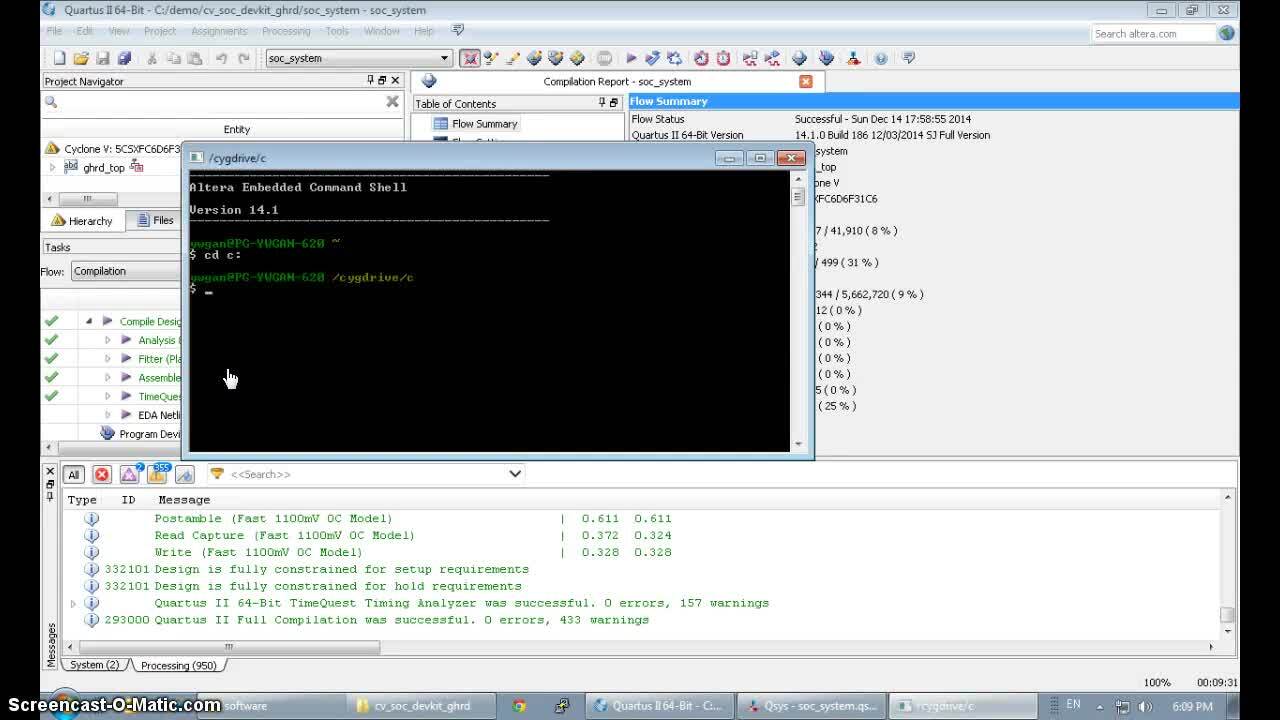This screenshot has width=1280, height=720.
Task: Open the soc_system project dropdown in the toolbar
Action: pyautogui.click(x=358, y=58)
